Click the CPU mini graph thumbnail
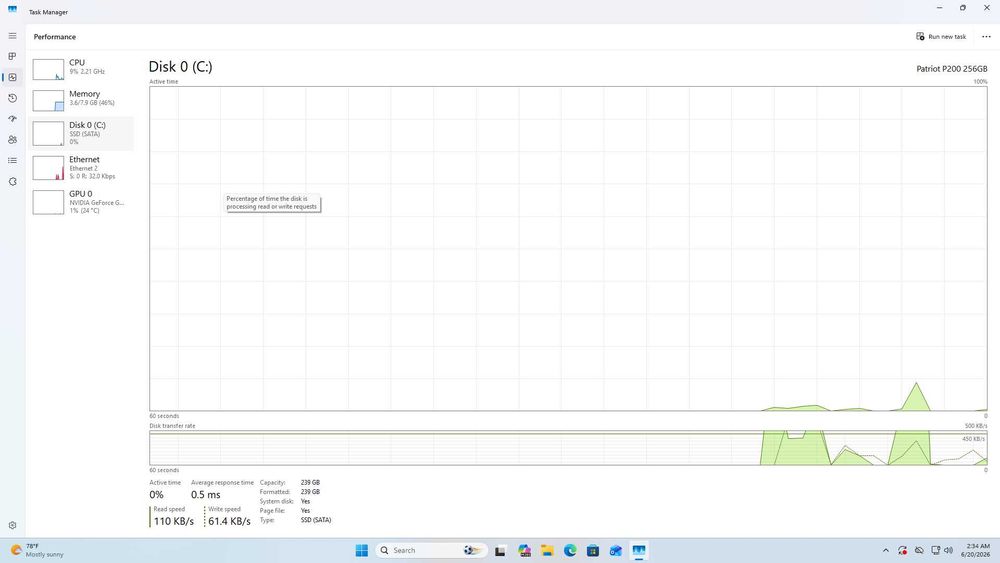 pyautogui.click(x=48, y=69)
